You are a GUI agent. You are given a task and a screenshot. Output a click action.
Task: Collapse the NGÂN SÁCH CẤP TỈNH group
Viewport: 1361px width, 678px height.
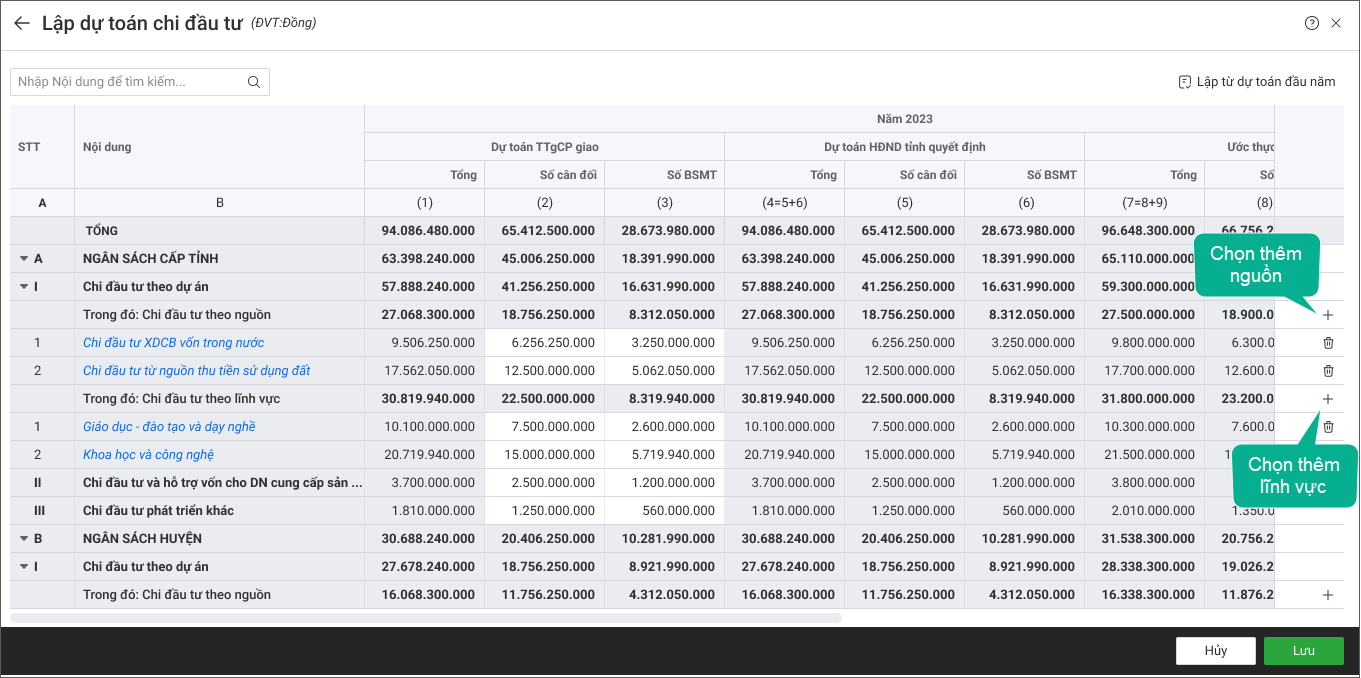pyautogui.click(x=23, y=259)
